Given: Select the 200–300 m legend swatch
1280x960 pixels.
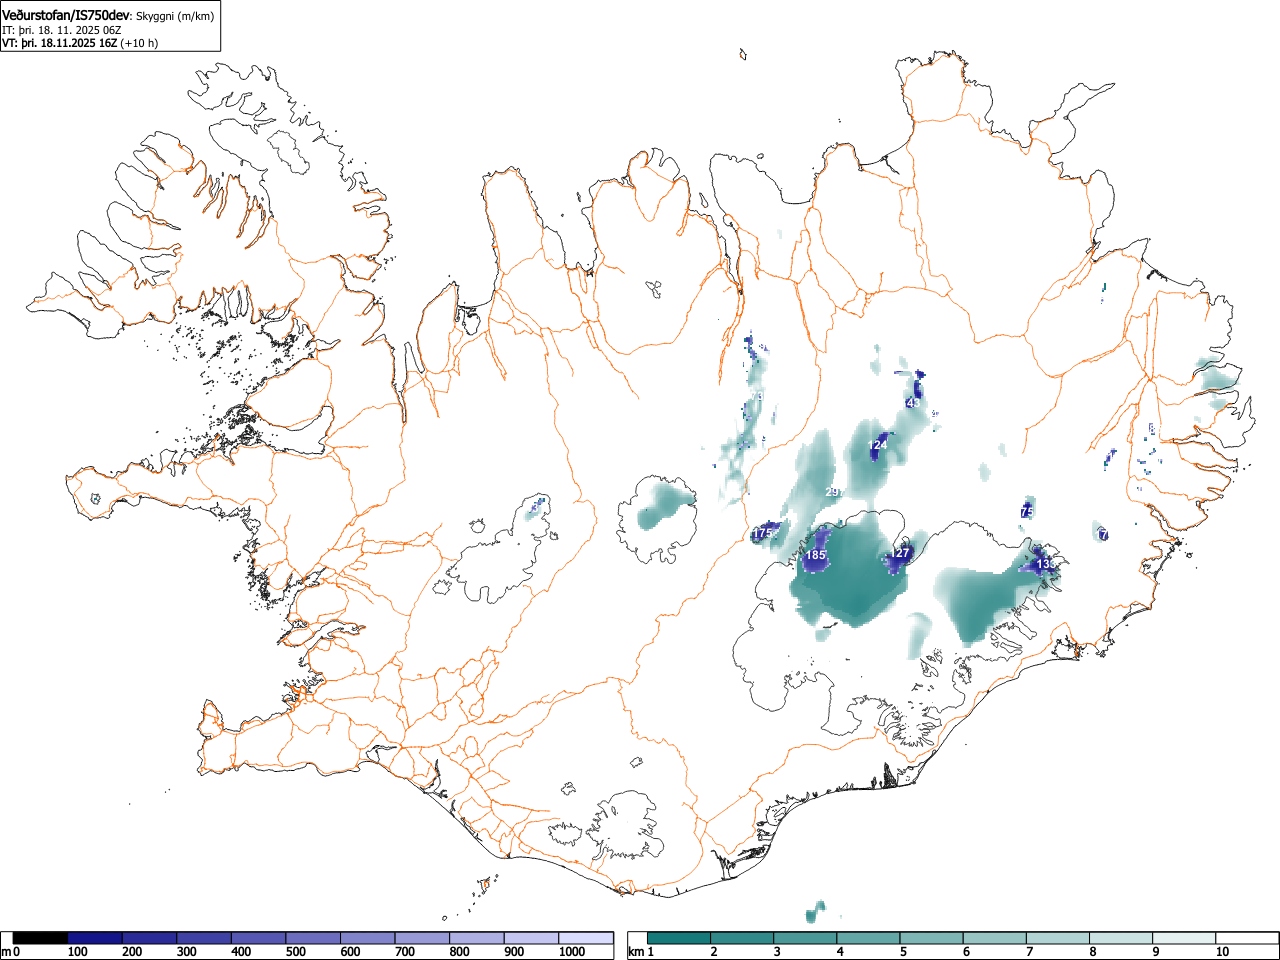Looking at the screenshot, I should click(150, 938).
